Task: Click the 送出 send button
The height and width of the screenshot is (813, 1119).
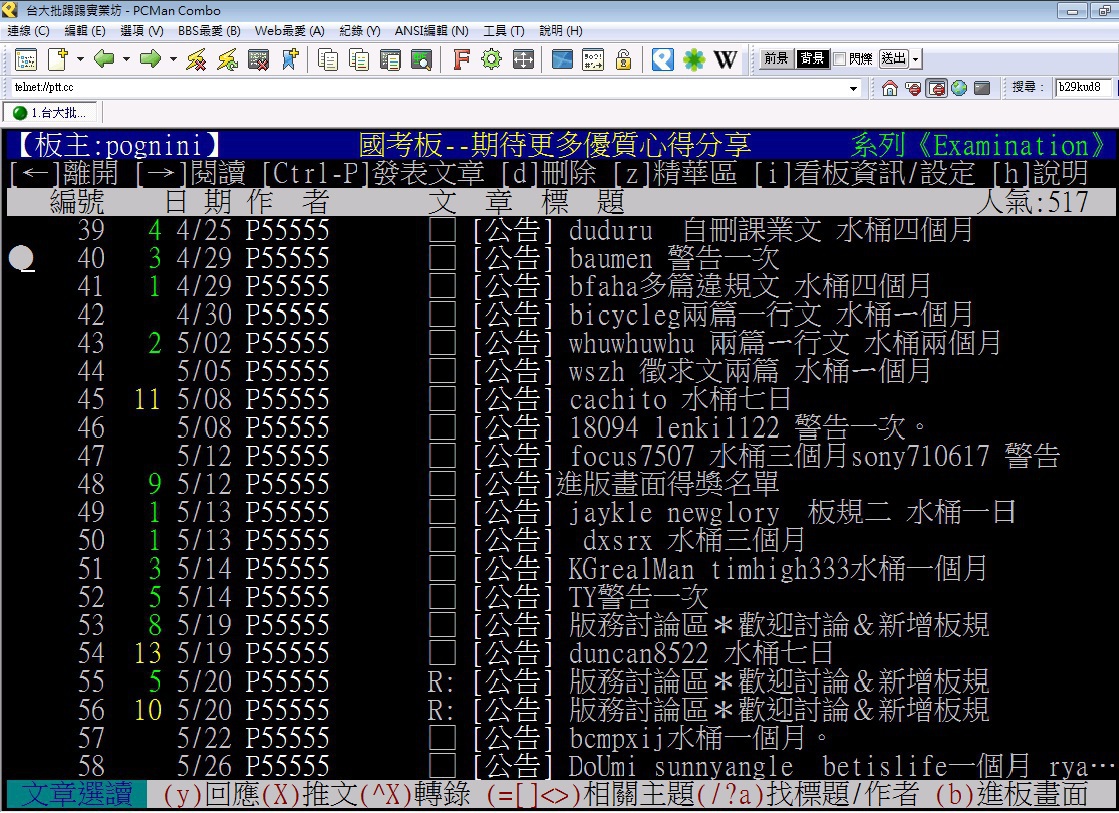Action: (893, 59)
